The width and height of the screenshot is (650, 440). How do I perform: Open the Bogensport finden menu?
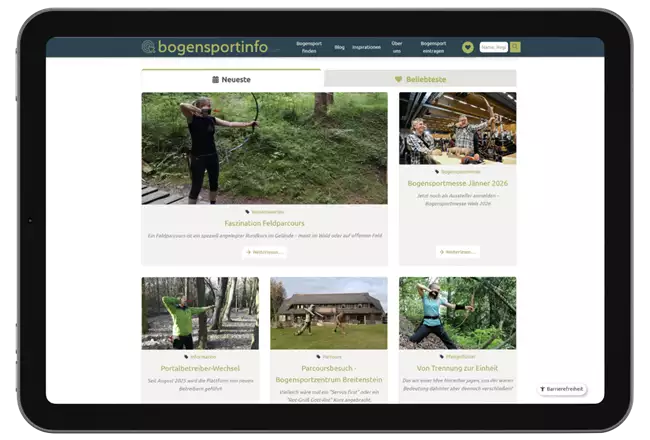pos(309,47)
